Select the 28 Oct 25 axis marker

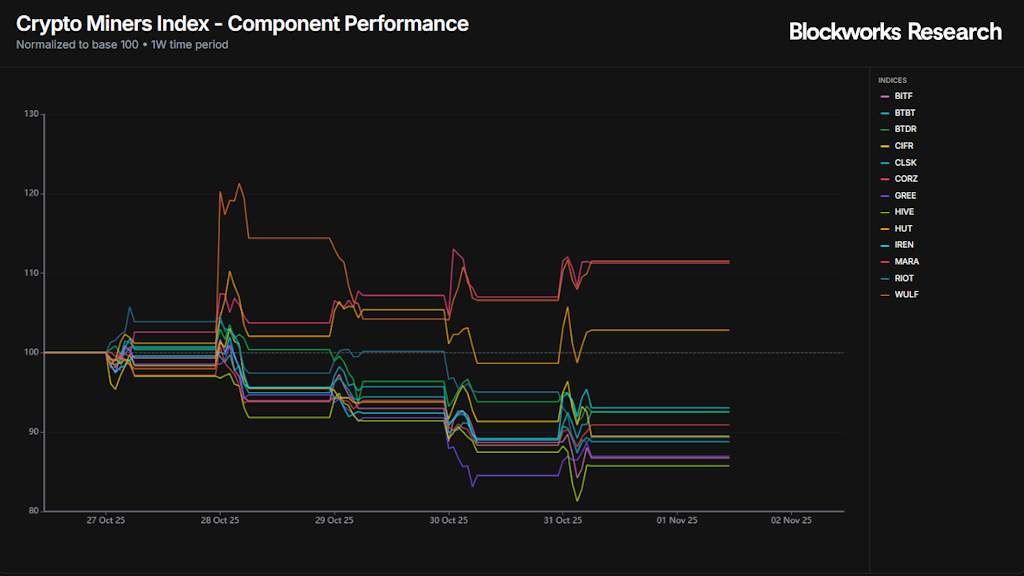coord(219,520)
